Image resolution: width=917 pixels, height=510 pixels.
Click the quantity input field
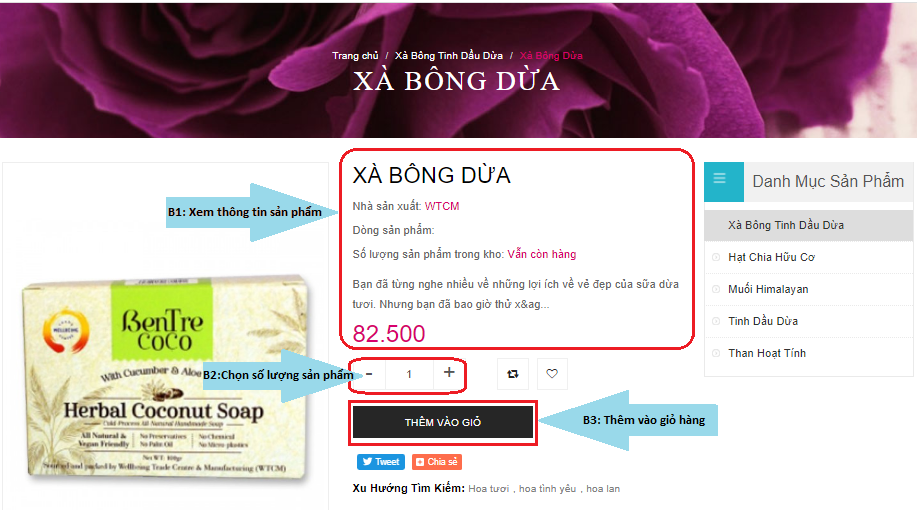point(409,374)
